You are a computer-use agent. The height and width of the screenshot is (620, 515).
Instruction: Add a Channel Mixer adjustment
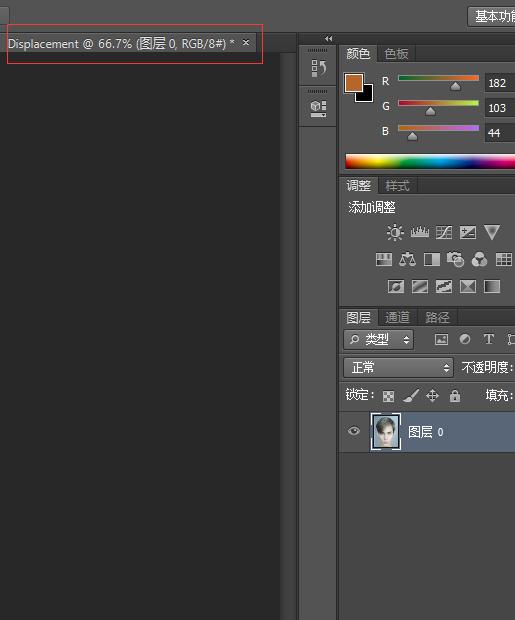(479, 259)
